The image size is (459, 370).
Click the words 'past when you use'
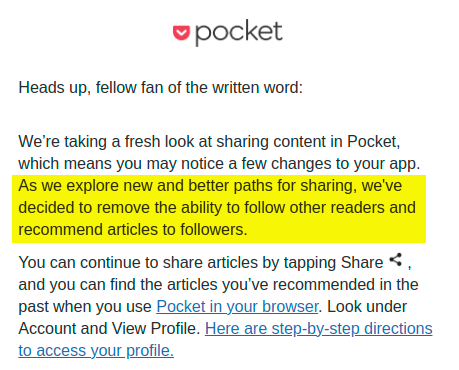[x=85, y=306]
